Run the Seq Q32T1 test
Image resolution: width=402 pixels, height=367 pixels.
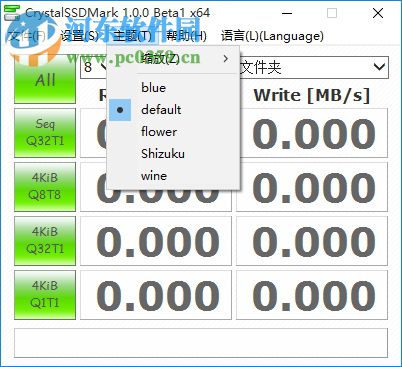45,133
